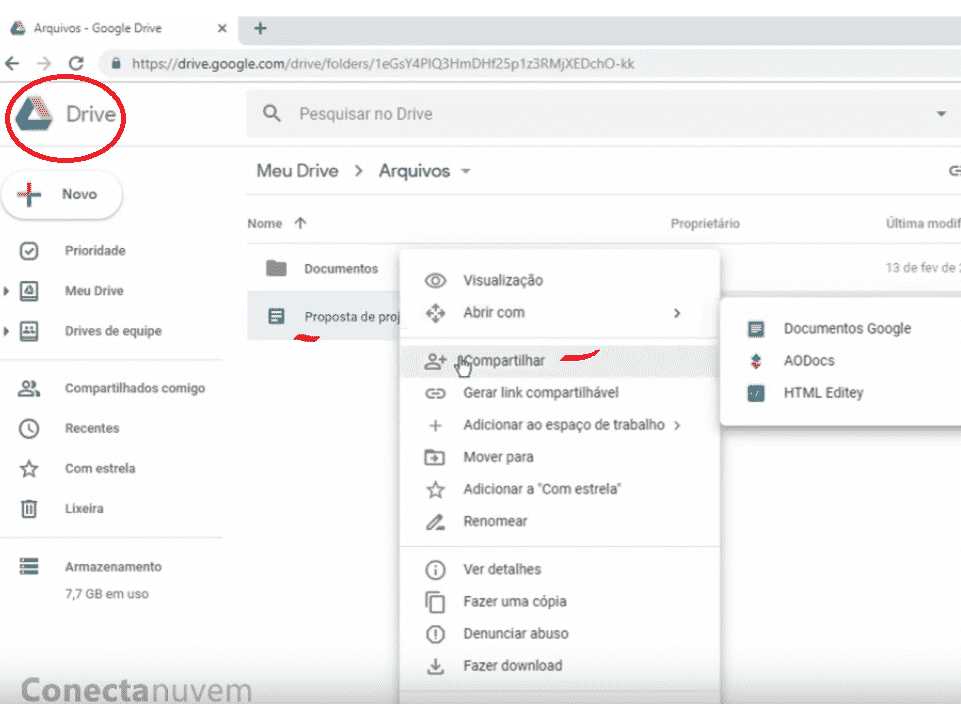The image size is (961, 704).
Task: Click the Prioridade checkmark icon
Action: 29,251
